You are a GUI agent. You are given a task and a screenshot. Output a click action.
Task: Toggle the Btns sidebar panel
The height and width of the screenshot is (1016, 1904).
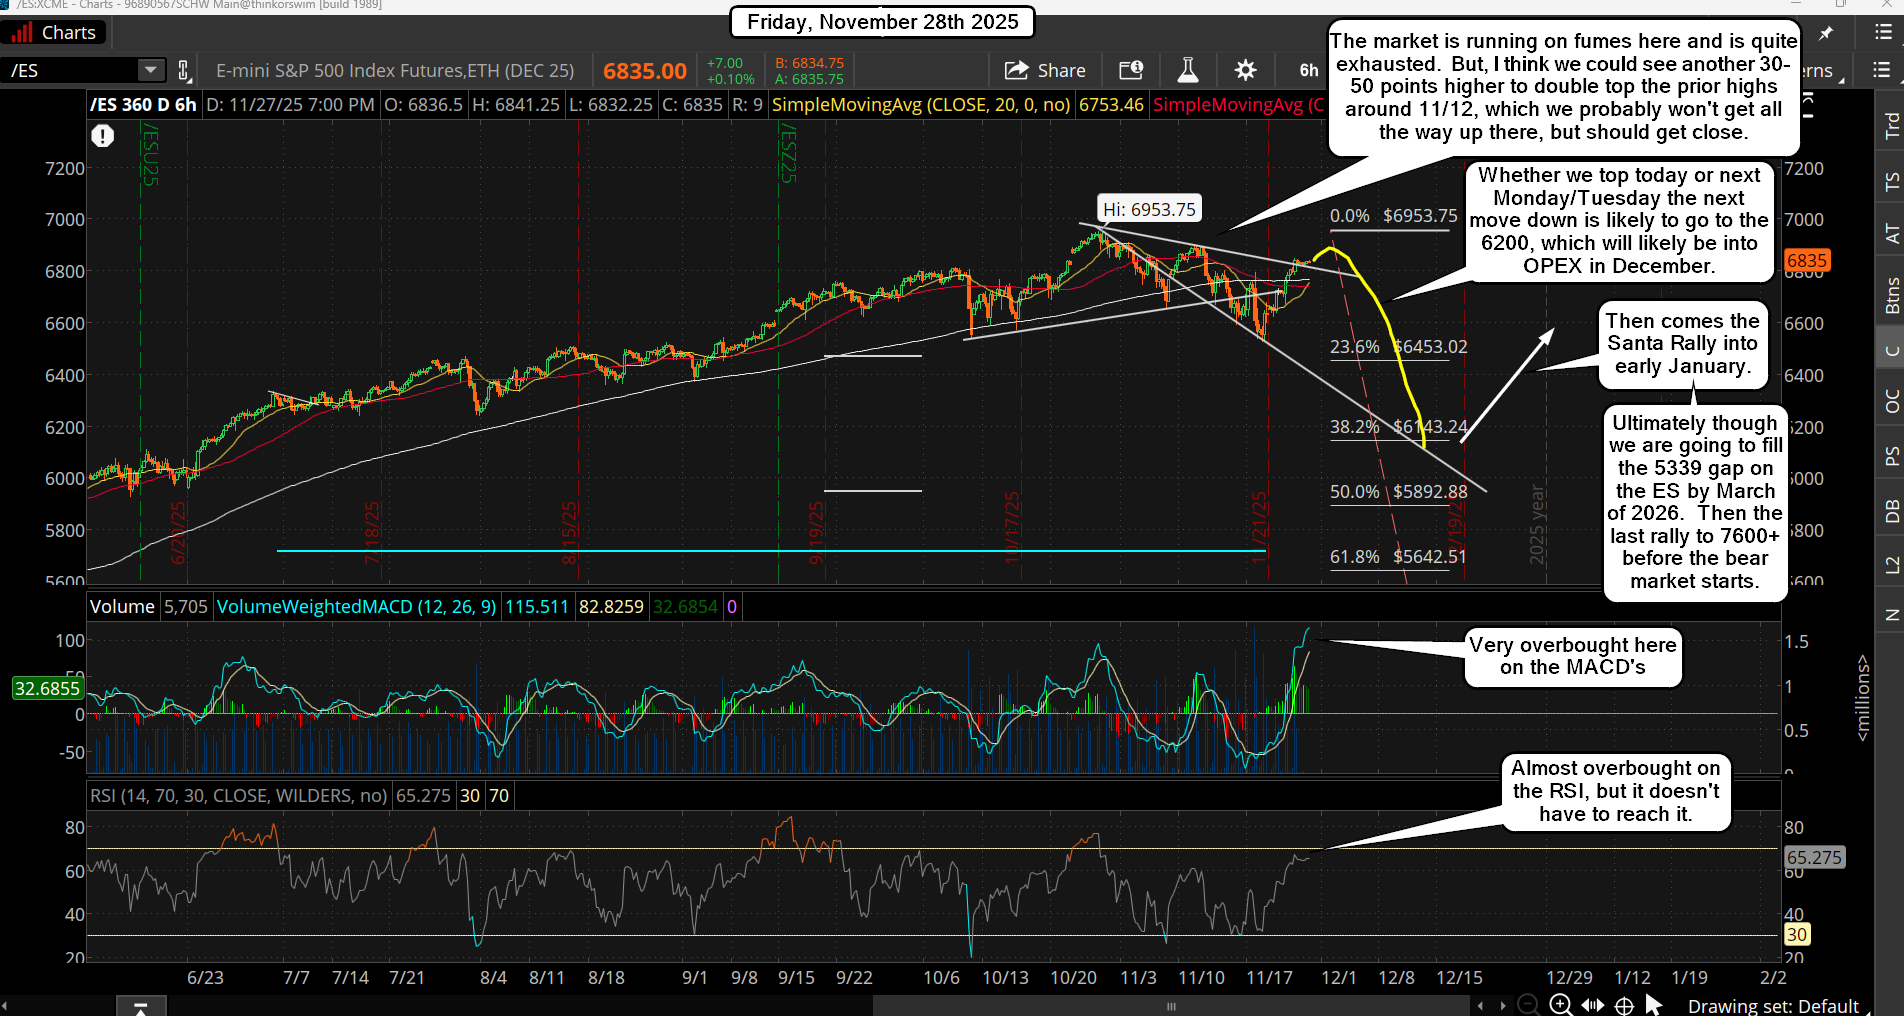1891,296
